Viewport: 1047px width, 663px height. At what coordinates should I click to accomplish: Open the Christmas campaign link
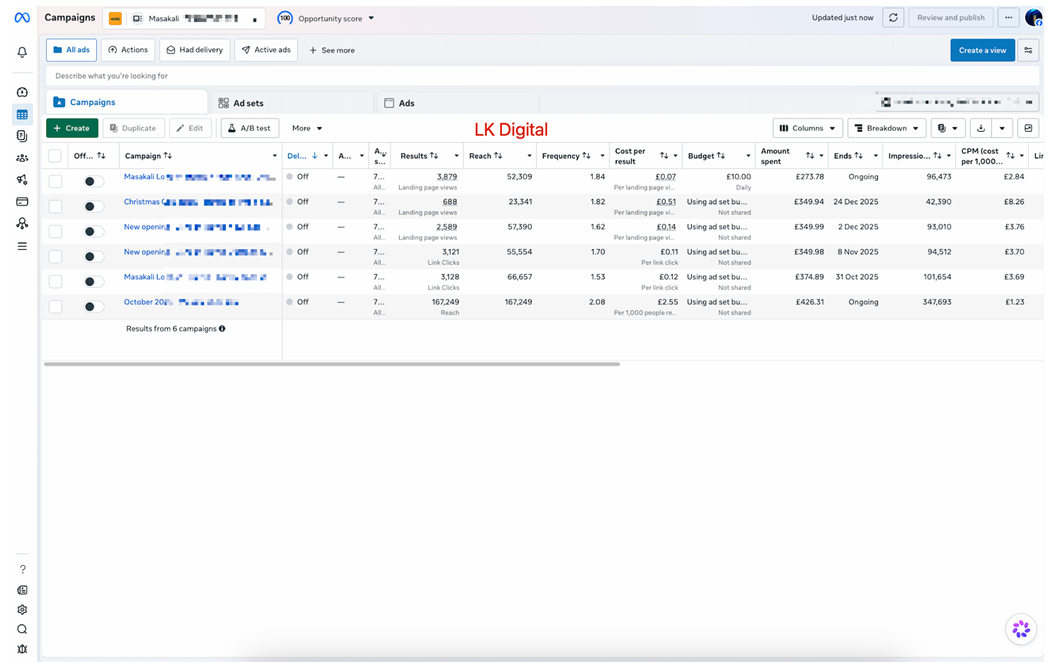tap(198, 202)
